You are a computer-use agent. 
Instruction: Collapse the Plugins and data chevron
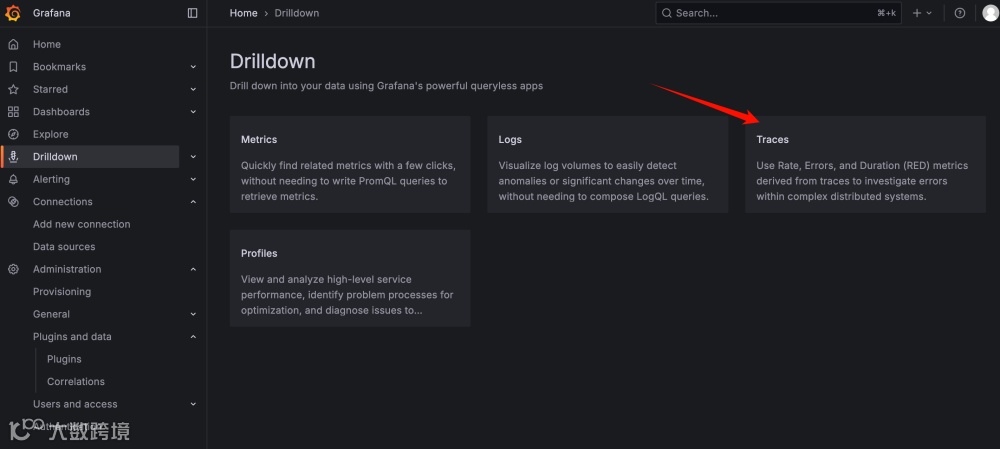193,337
